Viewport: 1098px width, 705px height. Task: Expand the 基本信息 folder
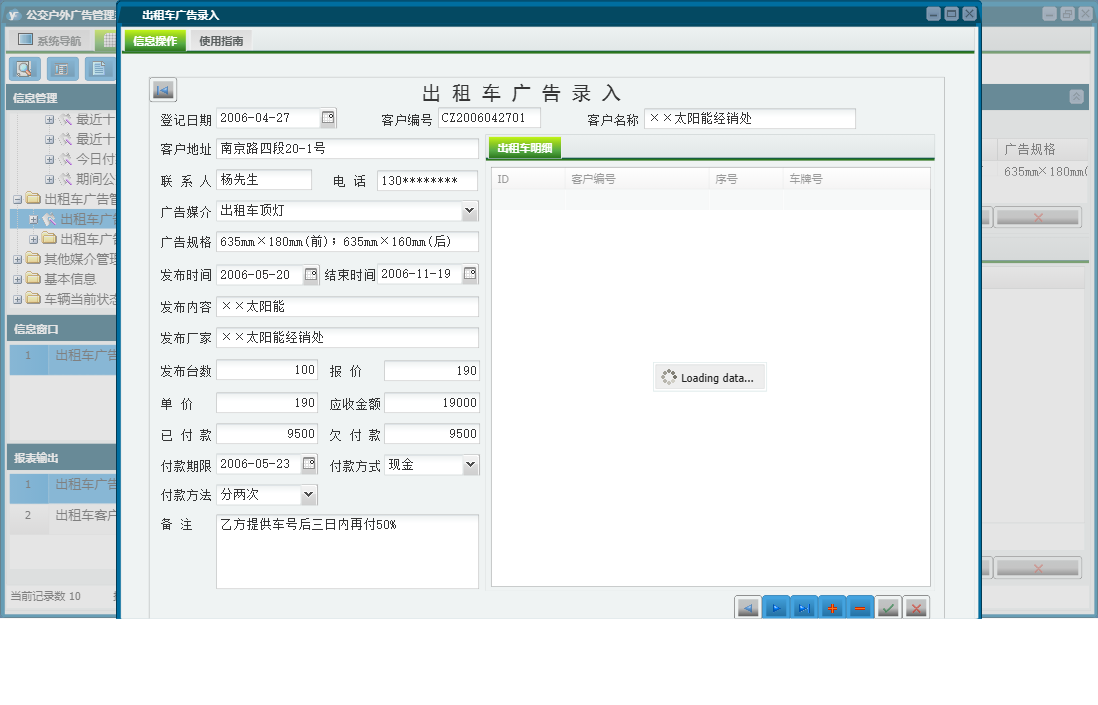[x=18, y=279]
